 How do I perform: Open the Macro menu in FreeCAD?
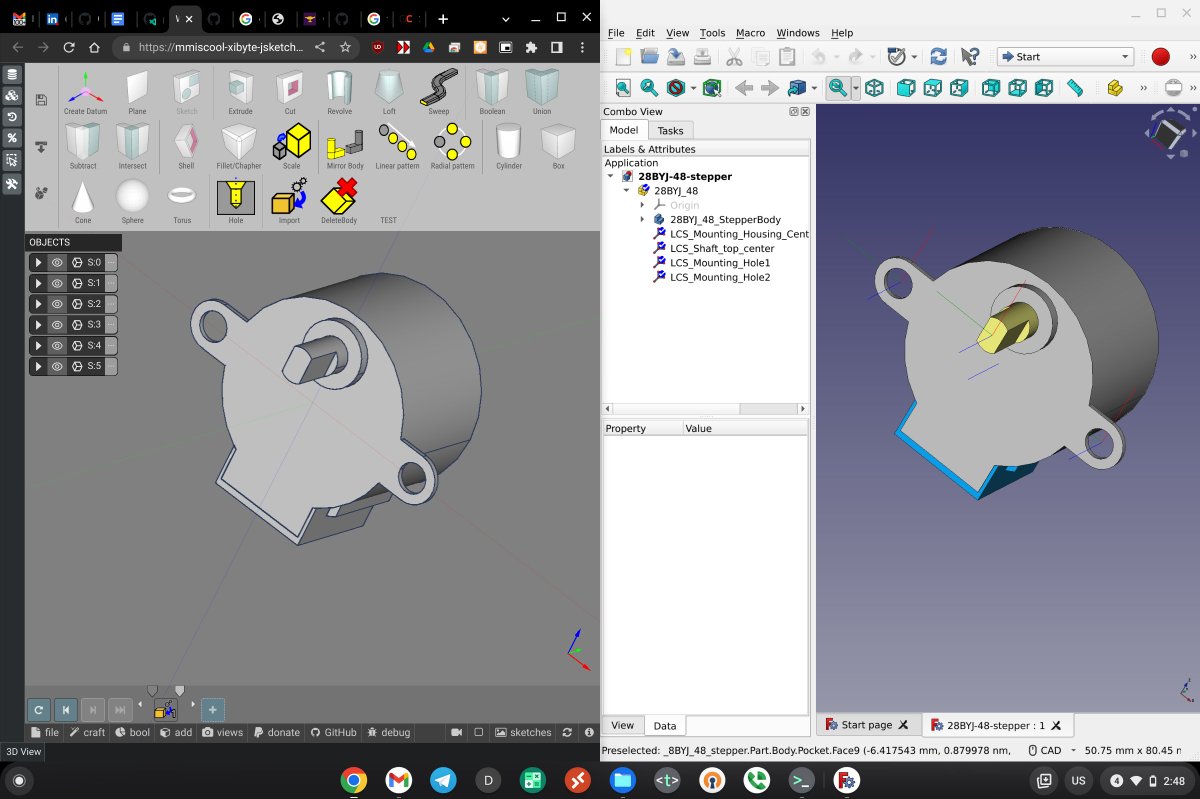coord(750,33)
